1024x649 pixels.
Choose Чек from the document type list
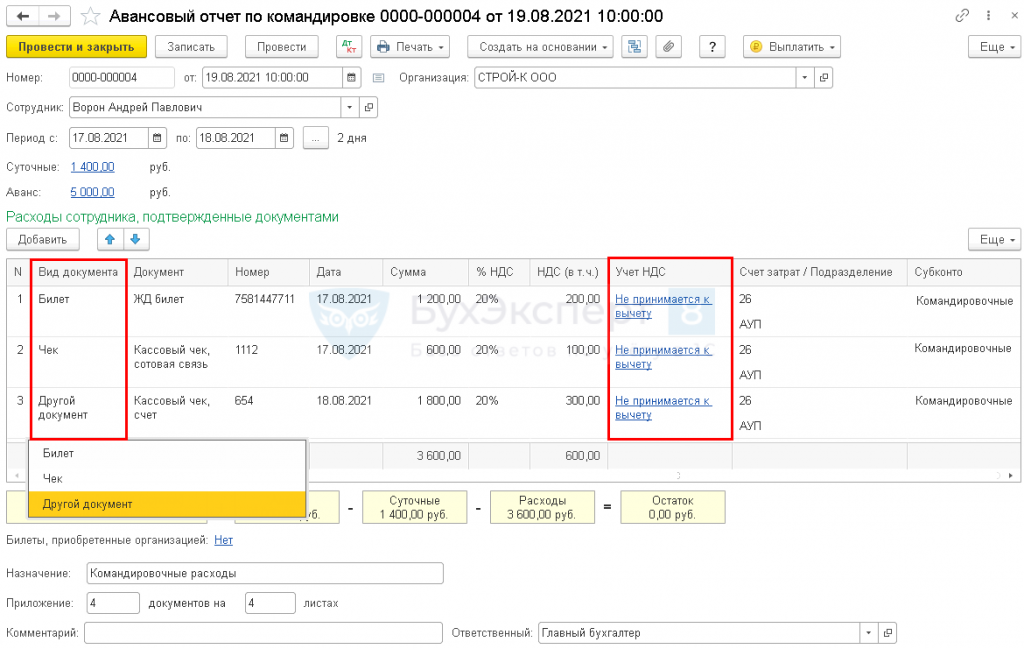[52, 479]
